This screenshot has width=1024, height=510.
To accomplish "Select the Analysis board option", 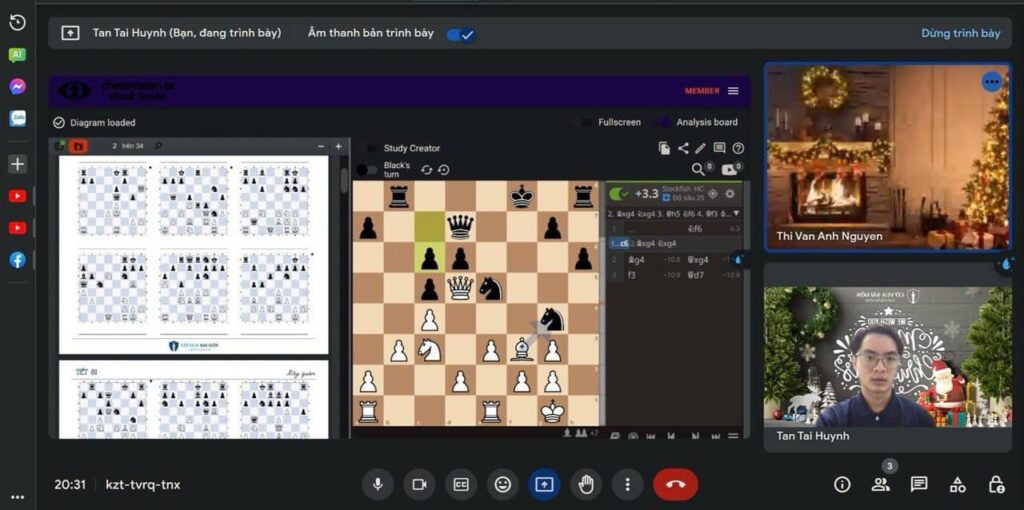I will 706,122.
